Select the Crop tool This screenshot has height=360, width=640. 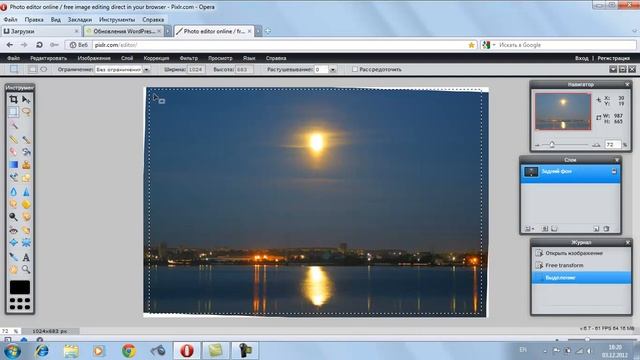13,99
